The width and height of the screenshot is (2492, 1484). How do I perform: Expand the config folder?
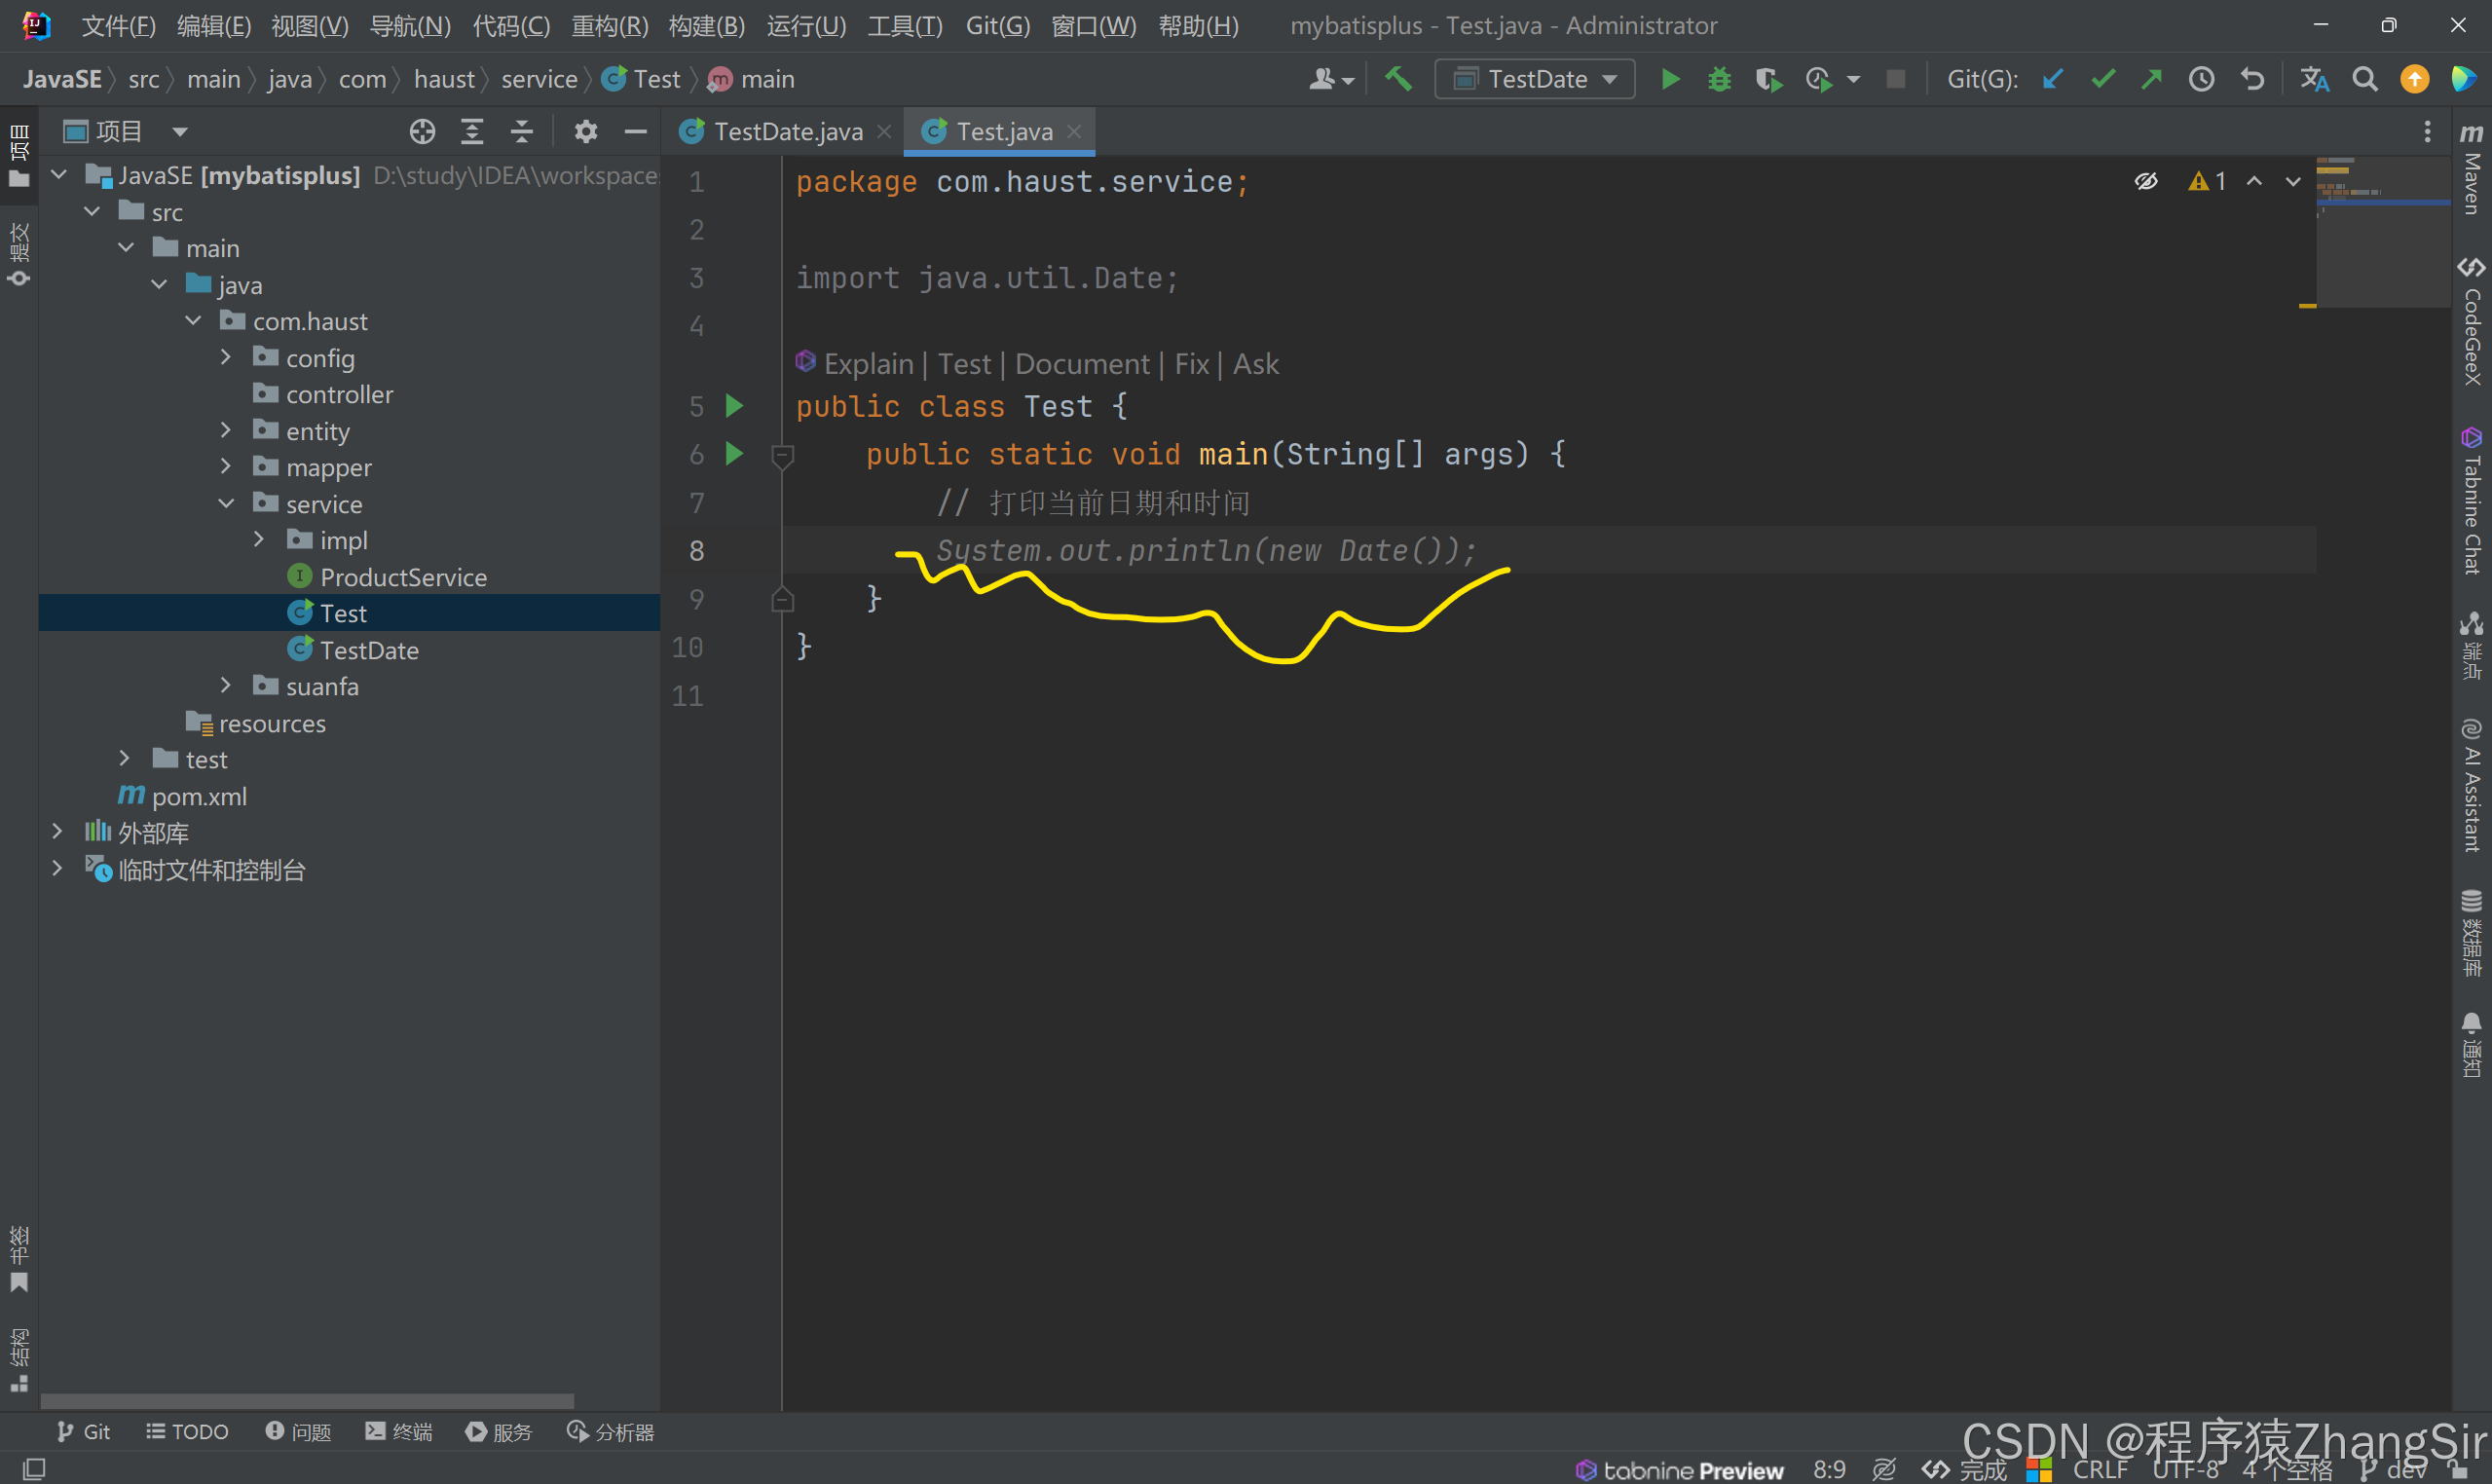[x=226, y=358]
